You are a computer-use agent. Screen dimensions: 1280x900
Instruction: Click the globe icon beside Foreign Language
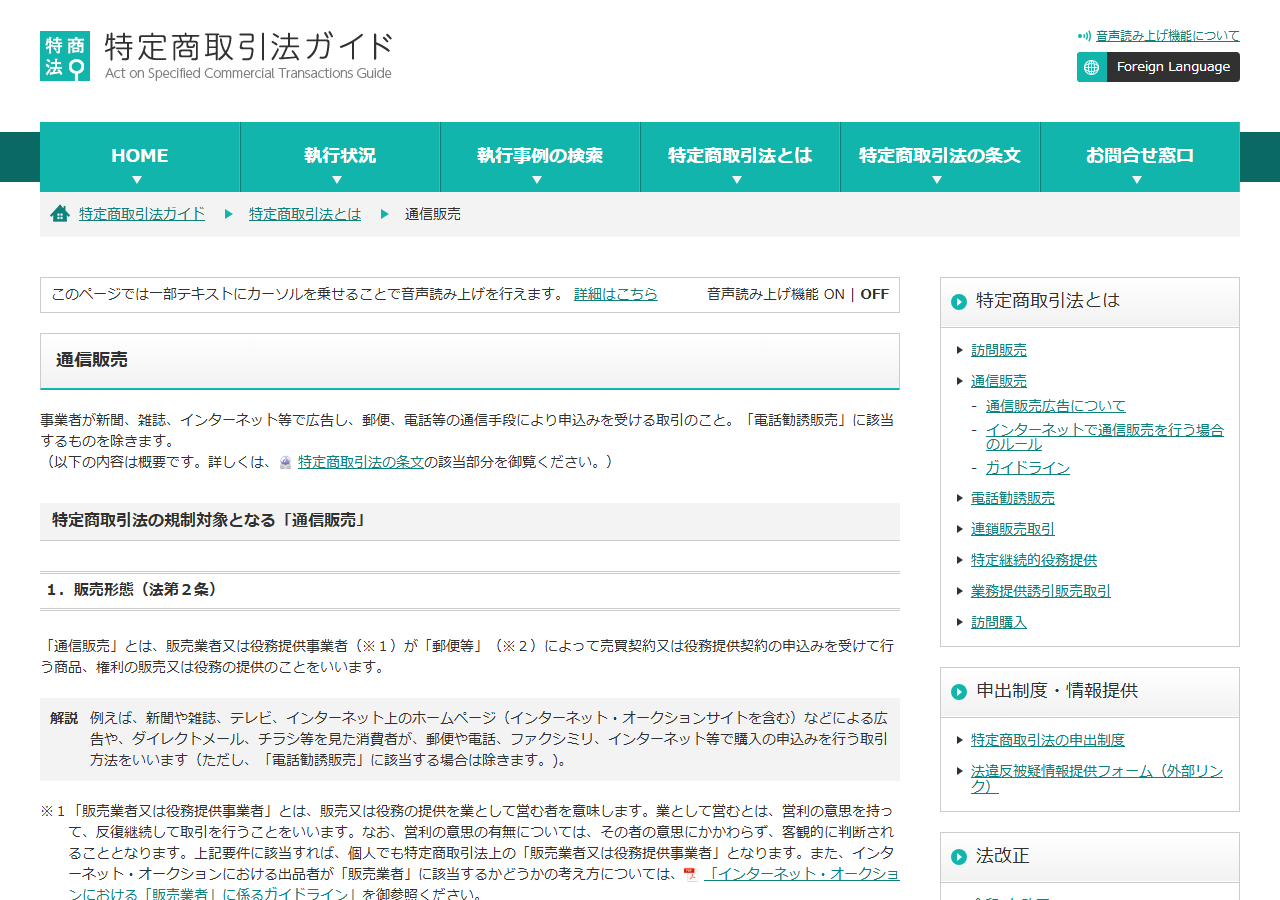[x=1092, y=67]
